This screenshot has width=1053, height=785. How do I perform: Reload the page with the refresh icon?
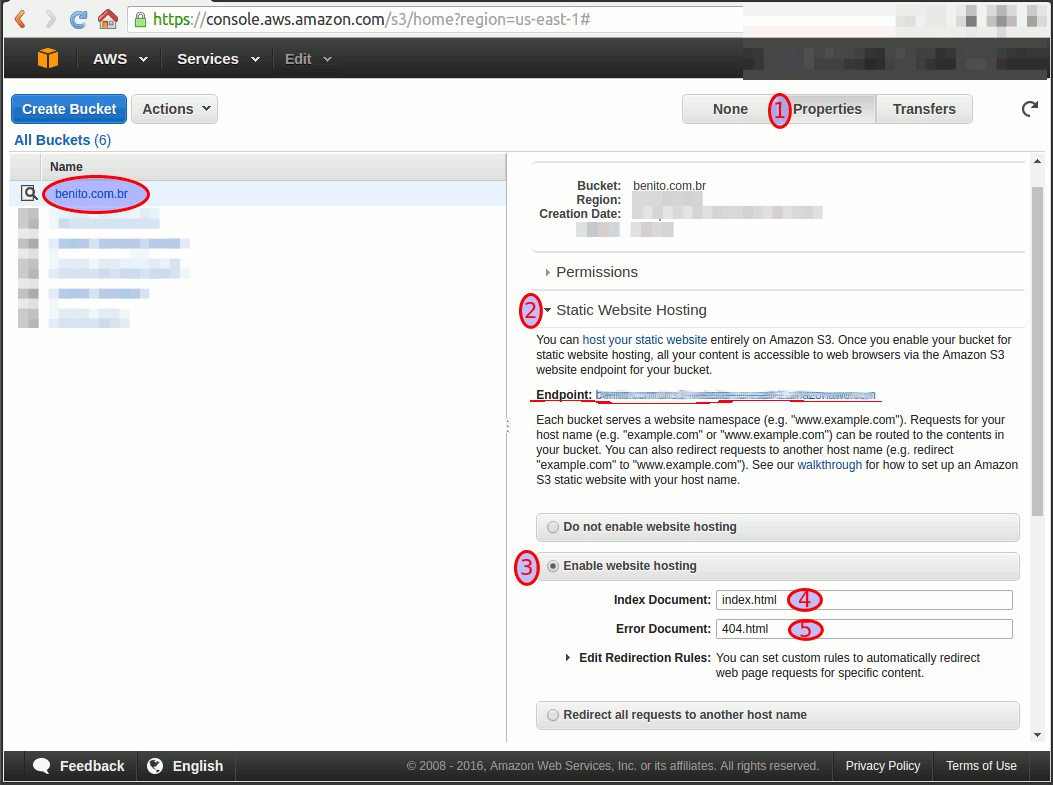click(x=79, y=19)
